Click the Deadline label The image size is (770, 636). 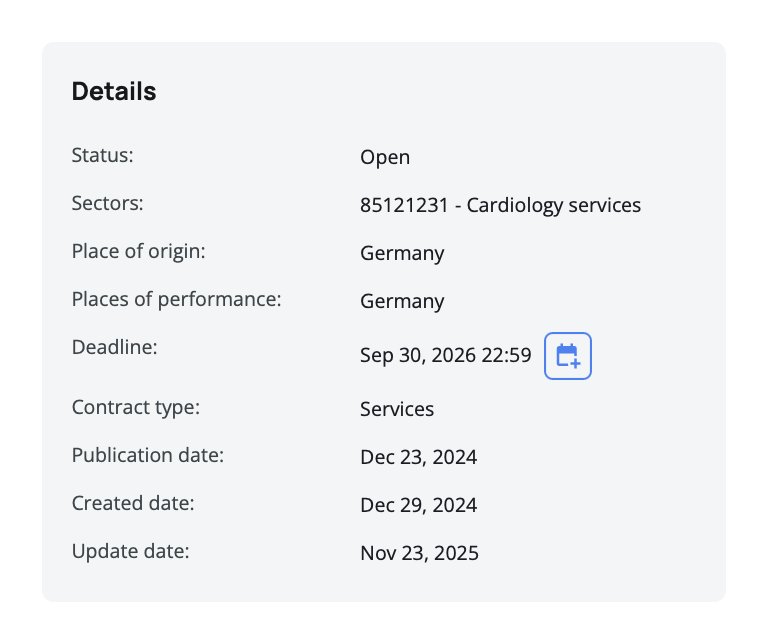(115, 347)
